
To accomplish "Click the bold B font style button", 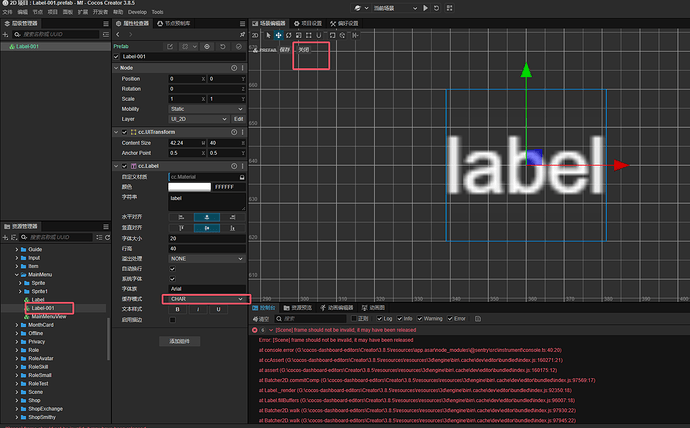I will [x=178, y=309].
